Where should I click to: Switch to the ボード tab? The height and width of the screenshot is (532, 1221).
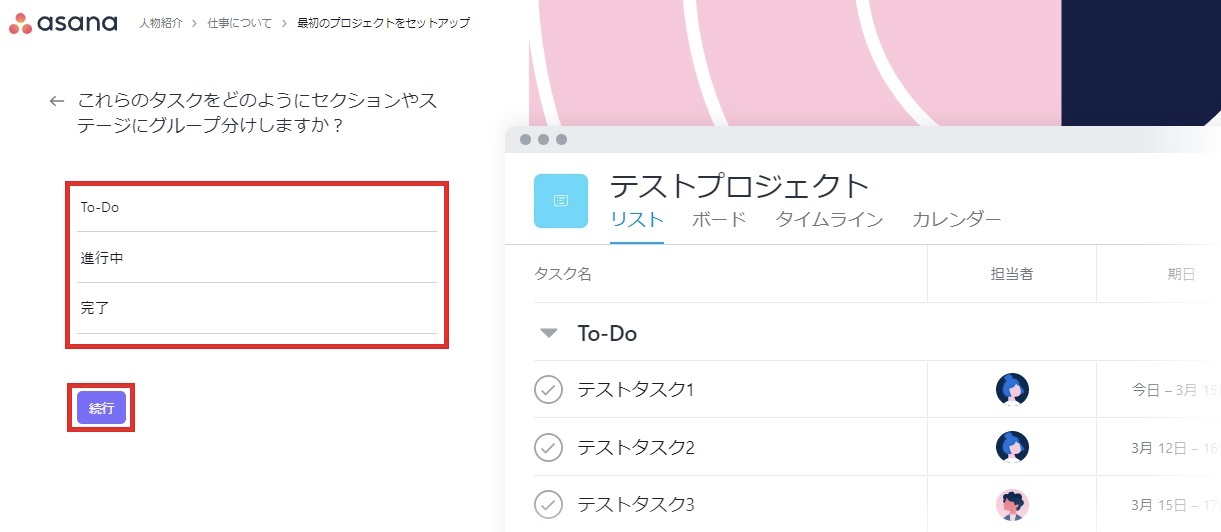[x=719, y=220]
